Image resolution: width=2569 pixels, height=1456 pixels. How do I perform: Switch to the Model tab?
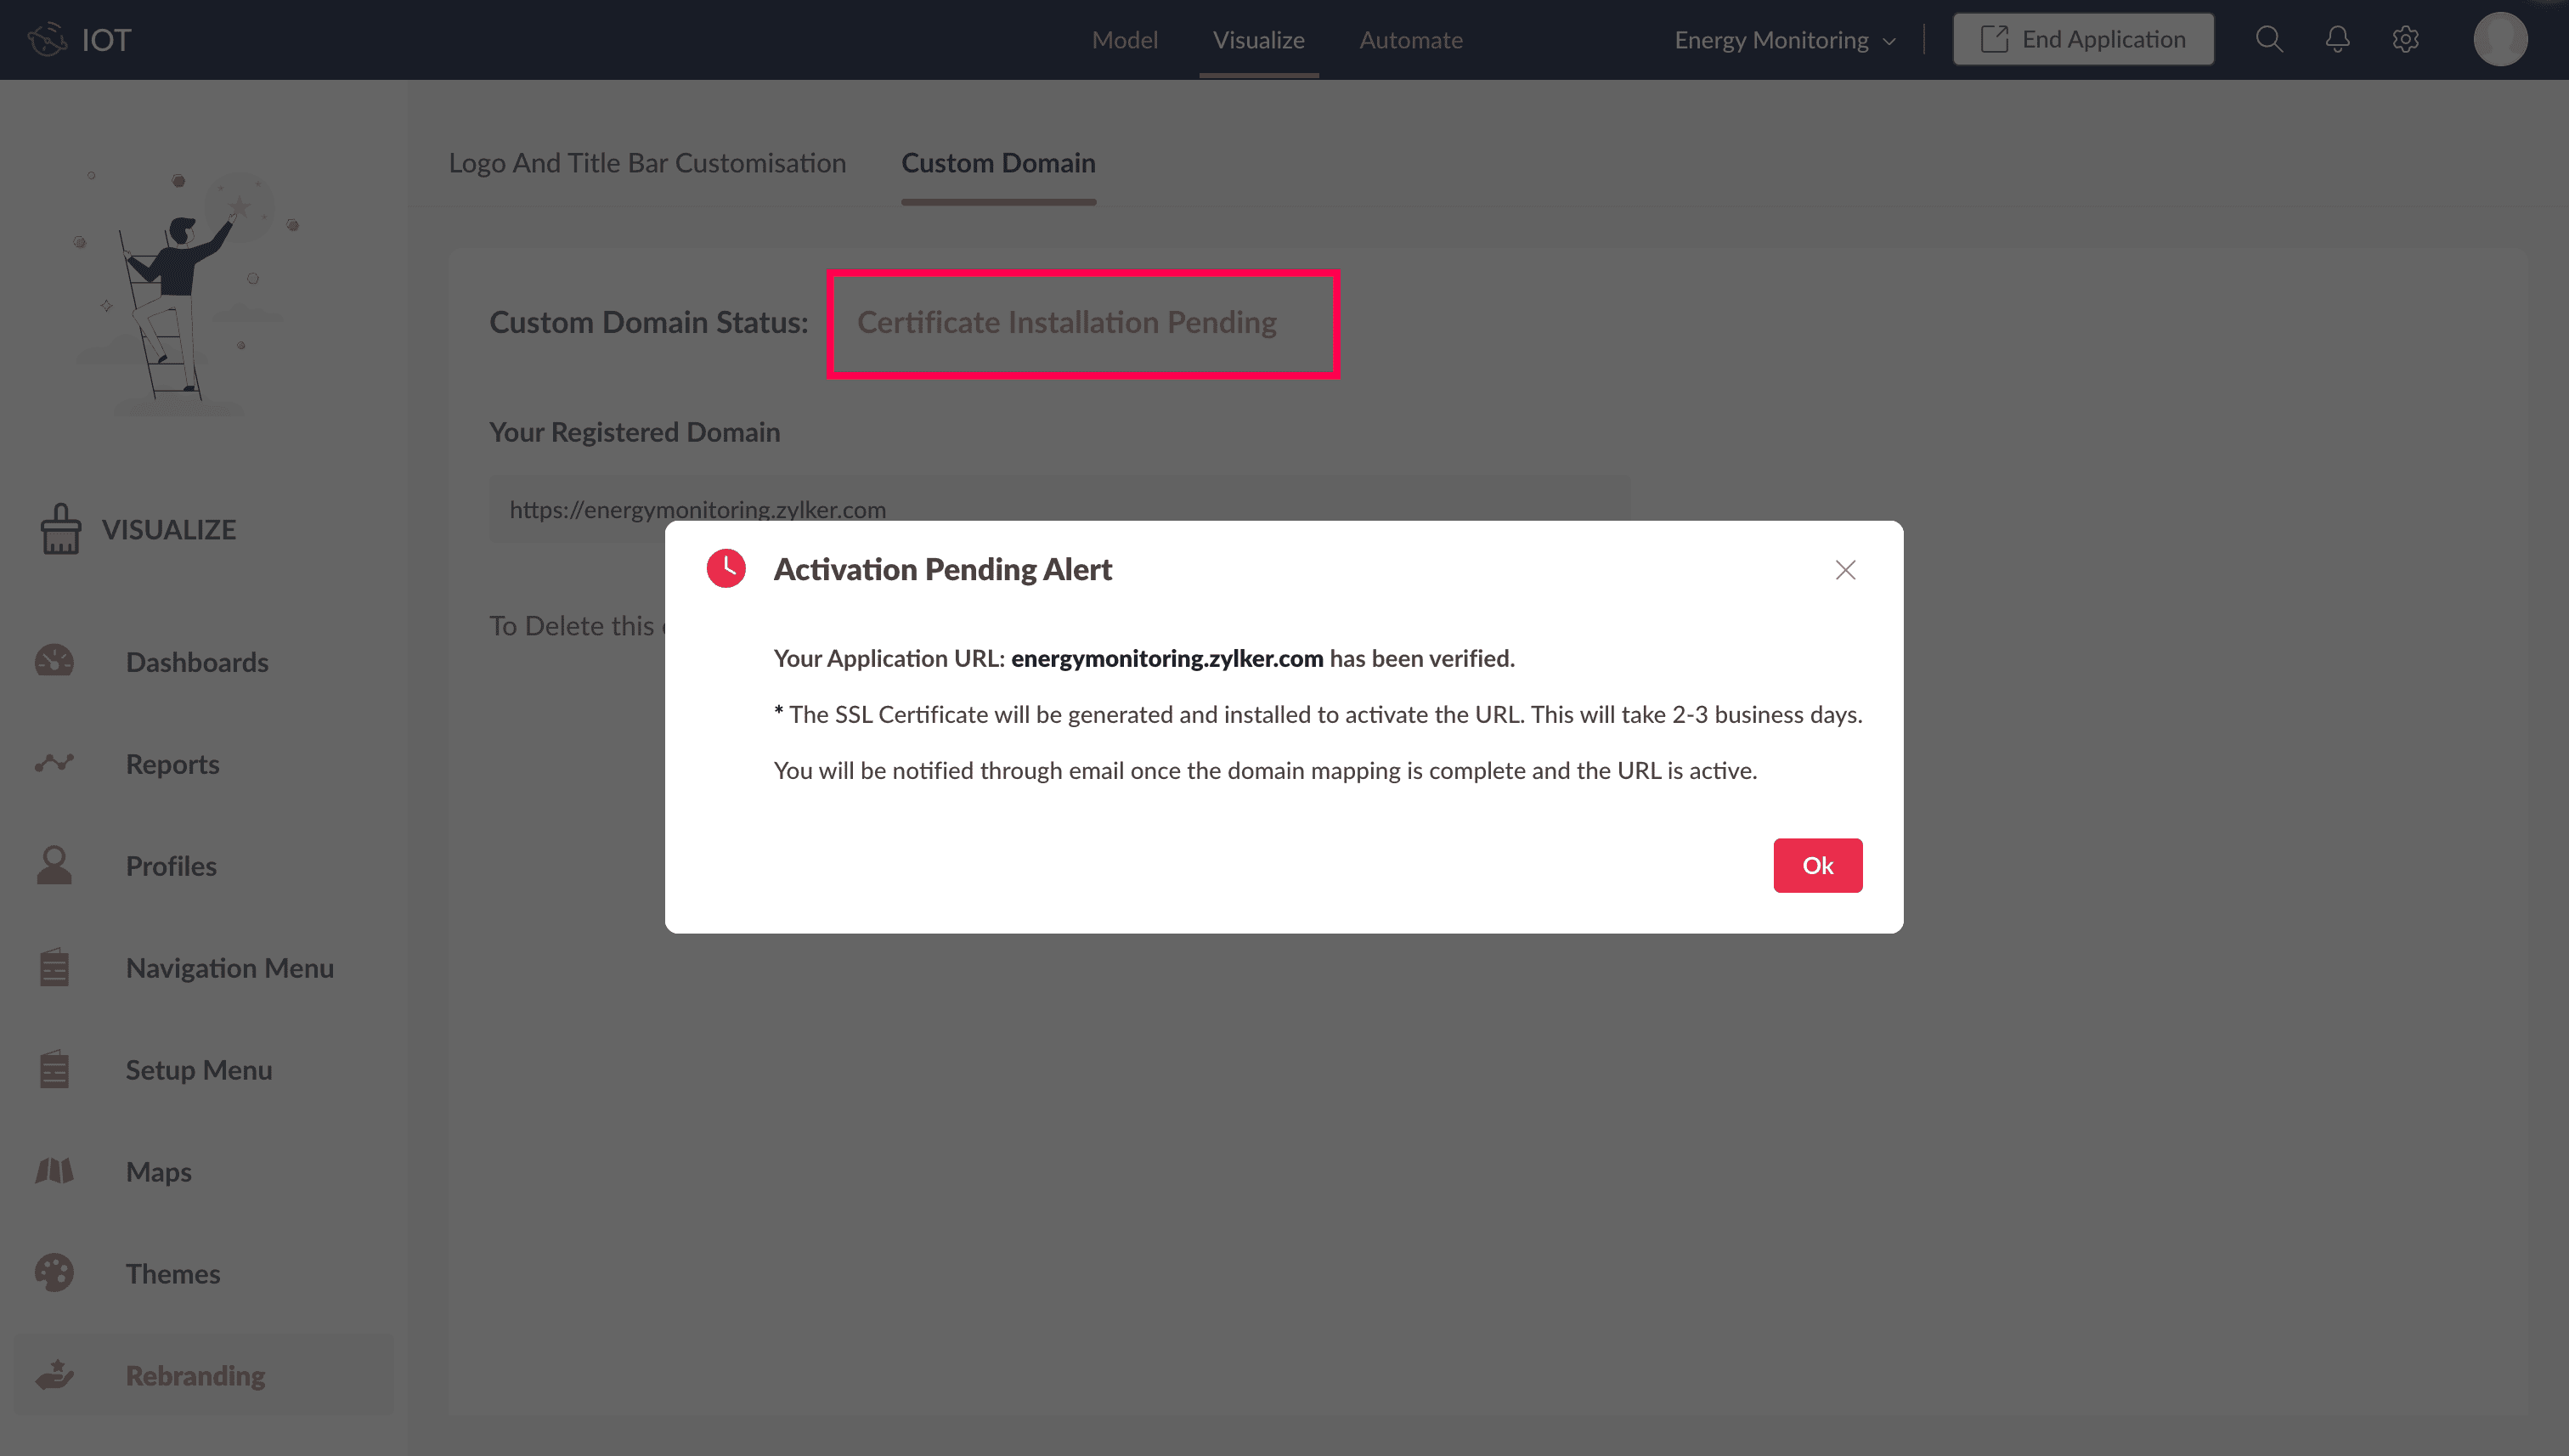[1124, 40]
